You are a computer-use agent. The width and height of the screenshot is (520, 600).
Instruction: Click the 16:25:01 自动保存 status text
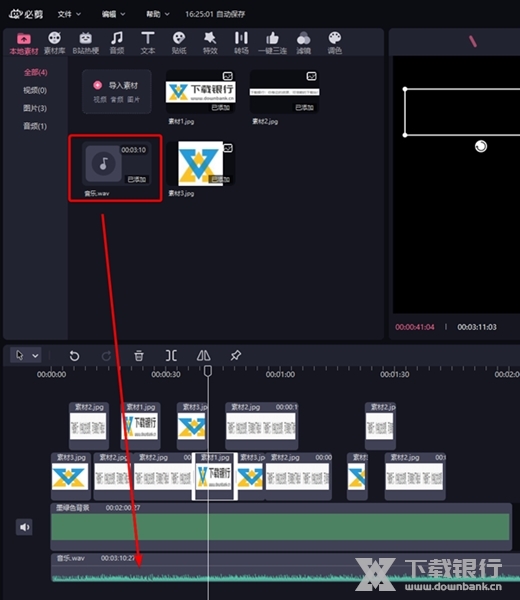click(215, 14)
